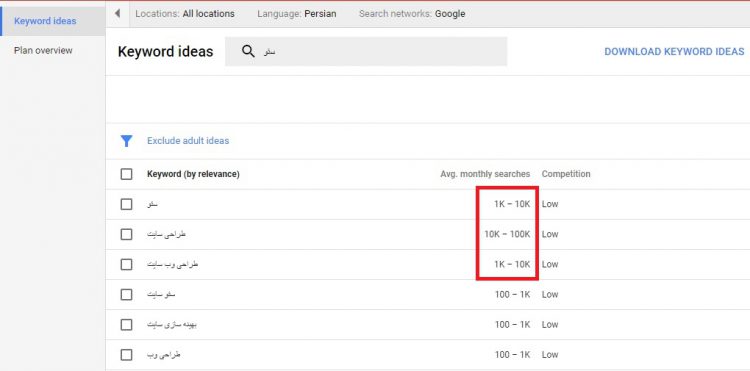
Task: Focus the keyword search input field
Action: (366, 52)
